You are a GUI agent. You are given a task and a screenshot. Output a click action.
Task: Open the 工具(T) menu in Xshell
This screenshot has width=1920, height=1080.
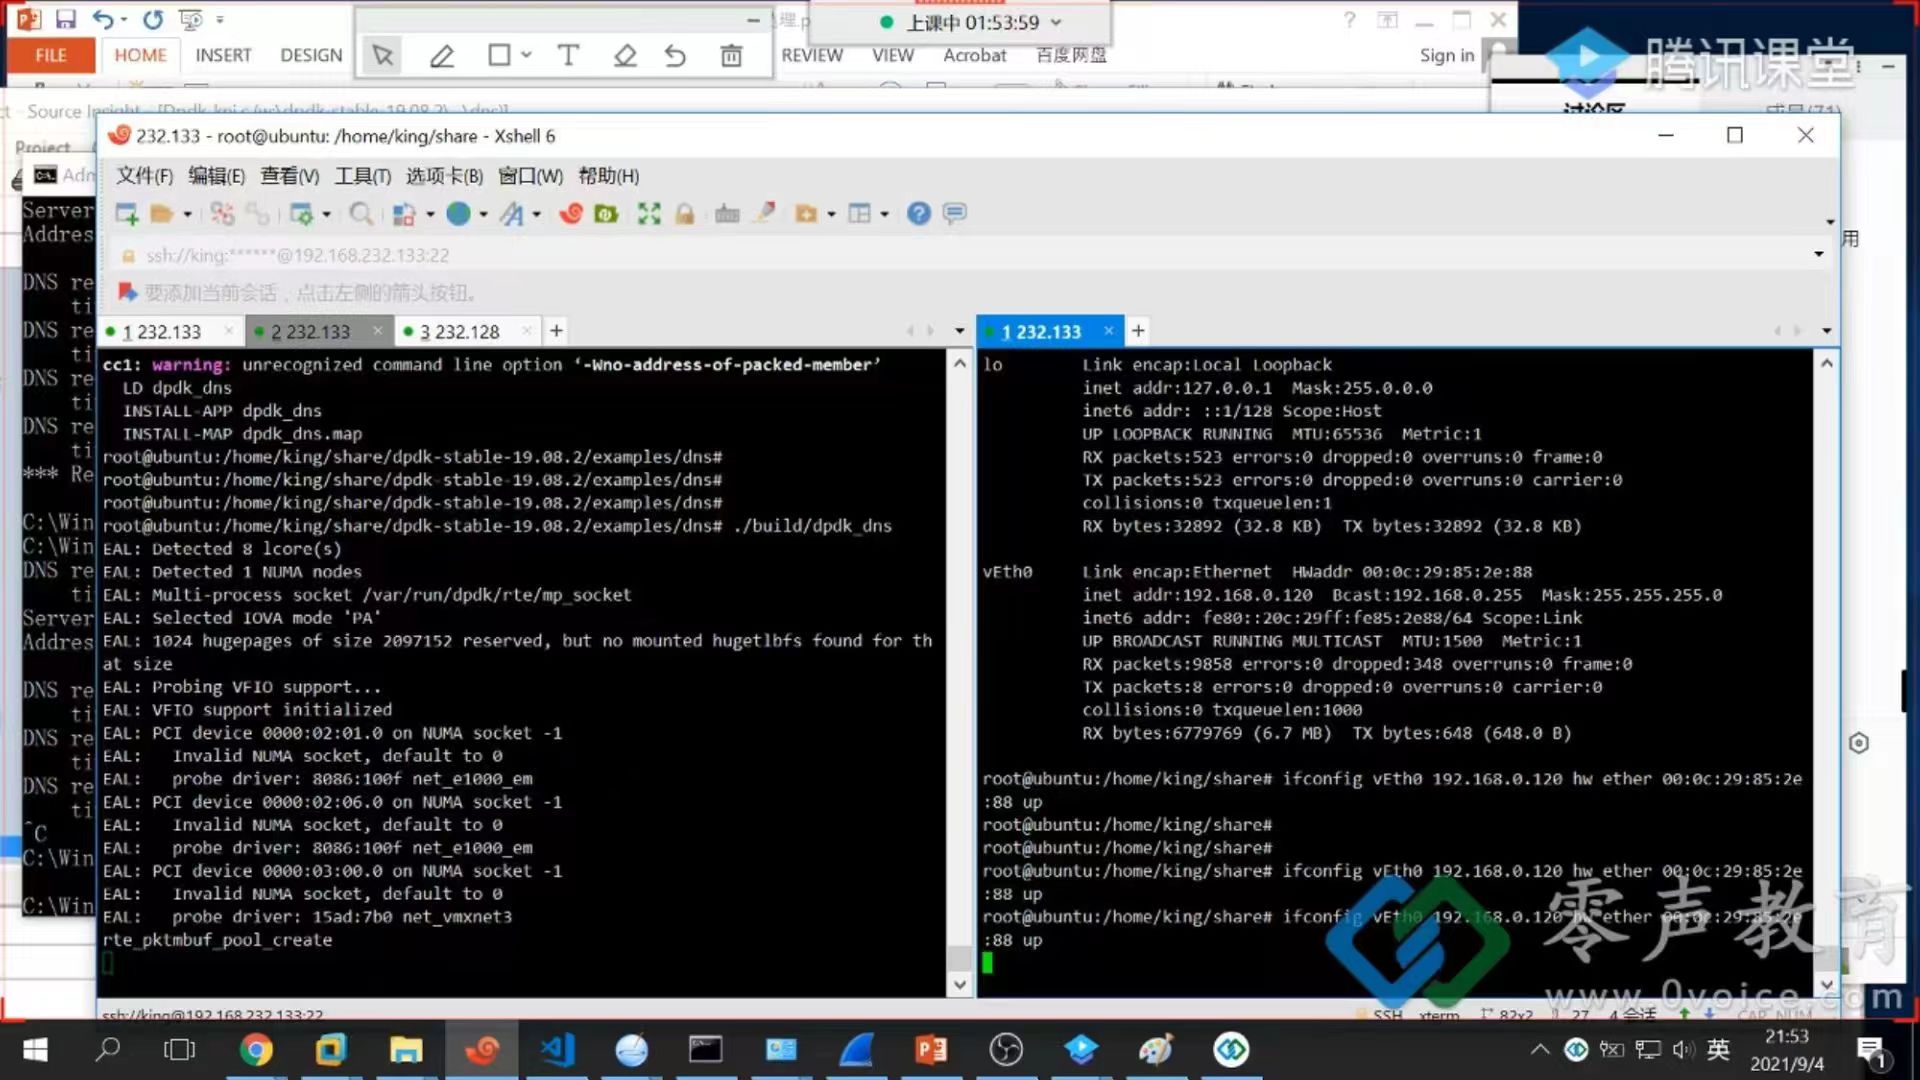(x=361, y=176)
